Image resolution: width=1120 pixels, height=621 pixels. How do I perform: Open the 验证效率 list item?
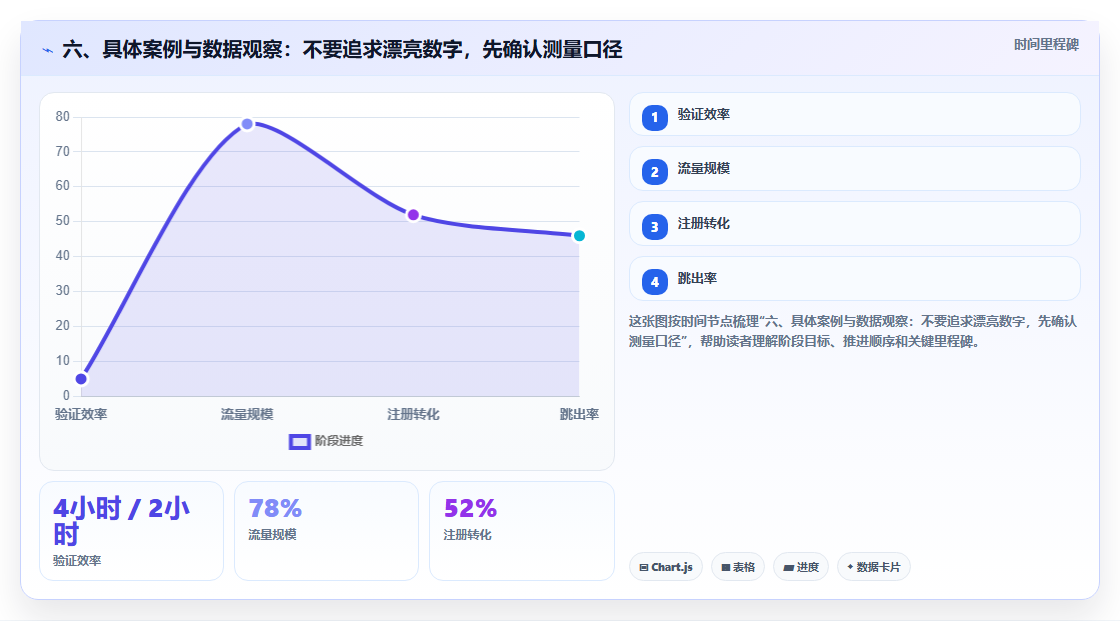pyautogui.click(x=854, y=114)
